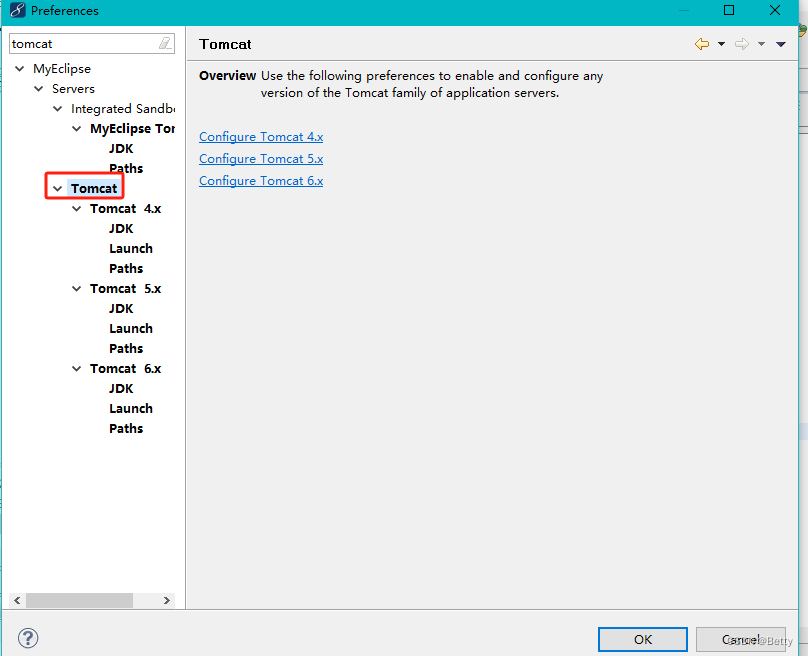The height and width of the screenshot is (656, 808).
Task: Select Paths under MyEclipse Tomcat
Action: (126, 169)
